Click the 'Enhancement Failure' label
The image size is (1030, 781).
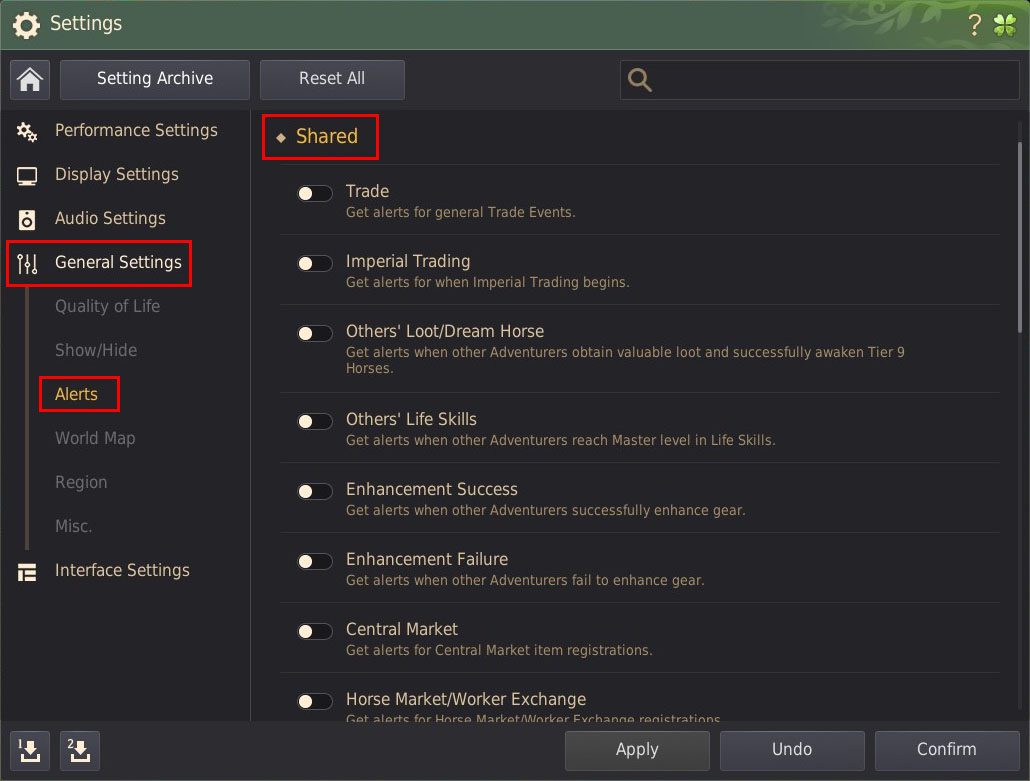(x=427, y=560)
